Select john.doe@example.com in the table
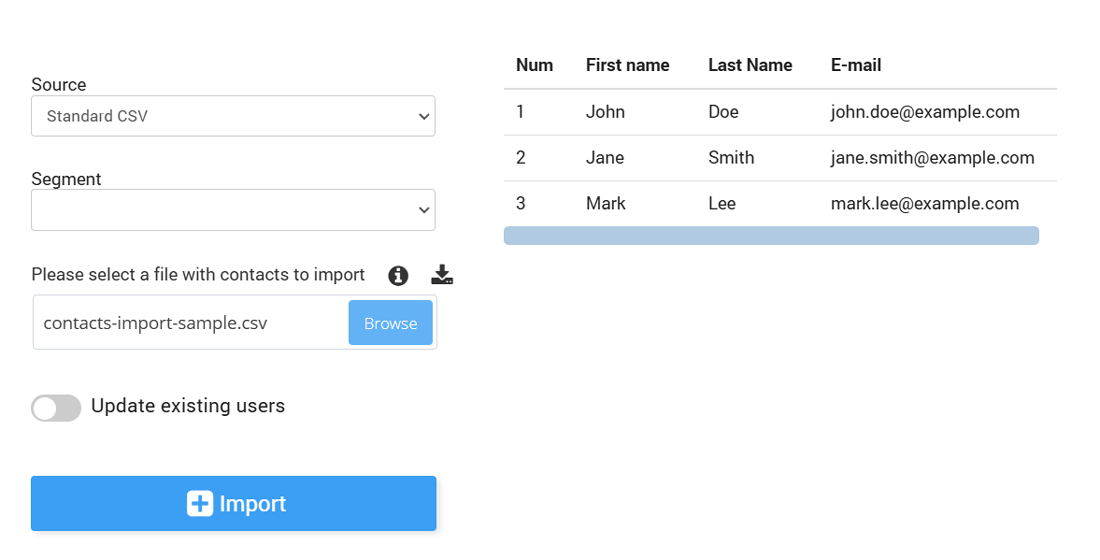This screenshot has height=560, width=1100. (925, 112)
